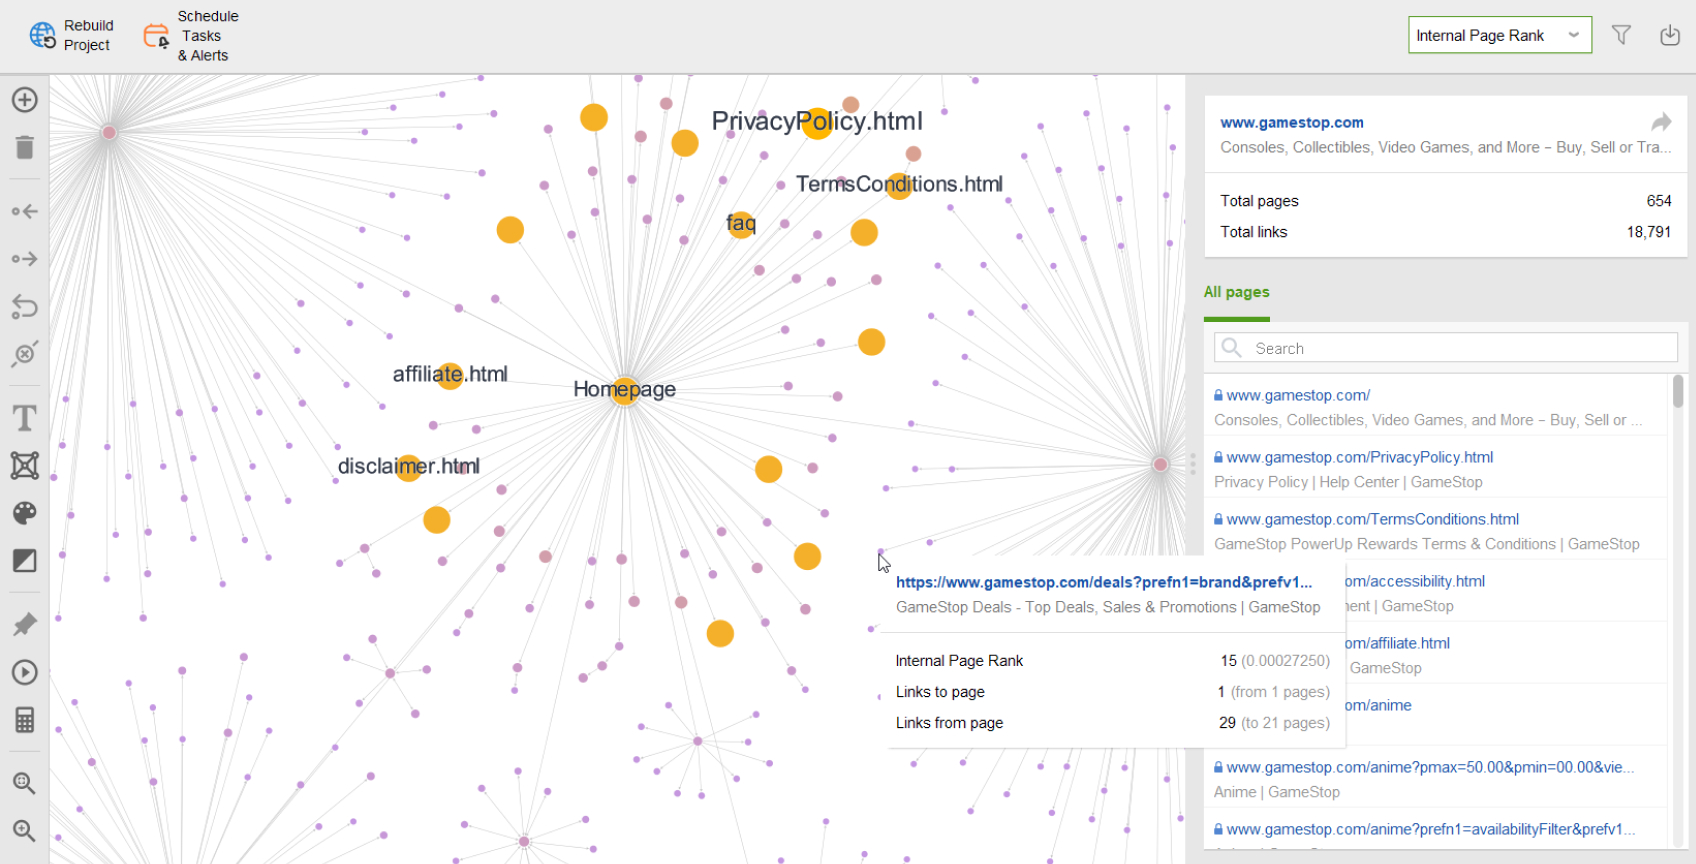Viewport: 1696px width, 864px height.
Task: Open the tooltip gamestop.com/deals URL link
Action: pos(1104,582)
